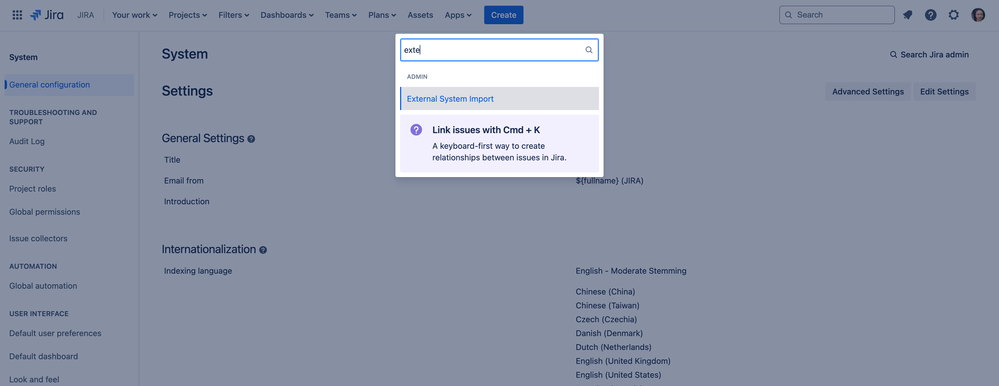The width and height of the screenshot is (999, 386).
Task: Expand the Projects dropdown
Action: (188, 15)
